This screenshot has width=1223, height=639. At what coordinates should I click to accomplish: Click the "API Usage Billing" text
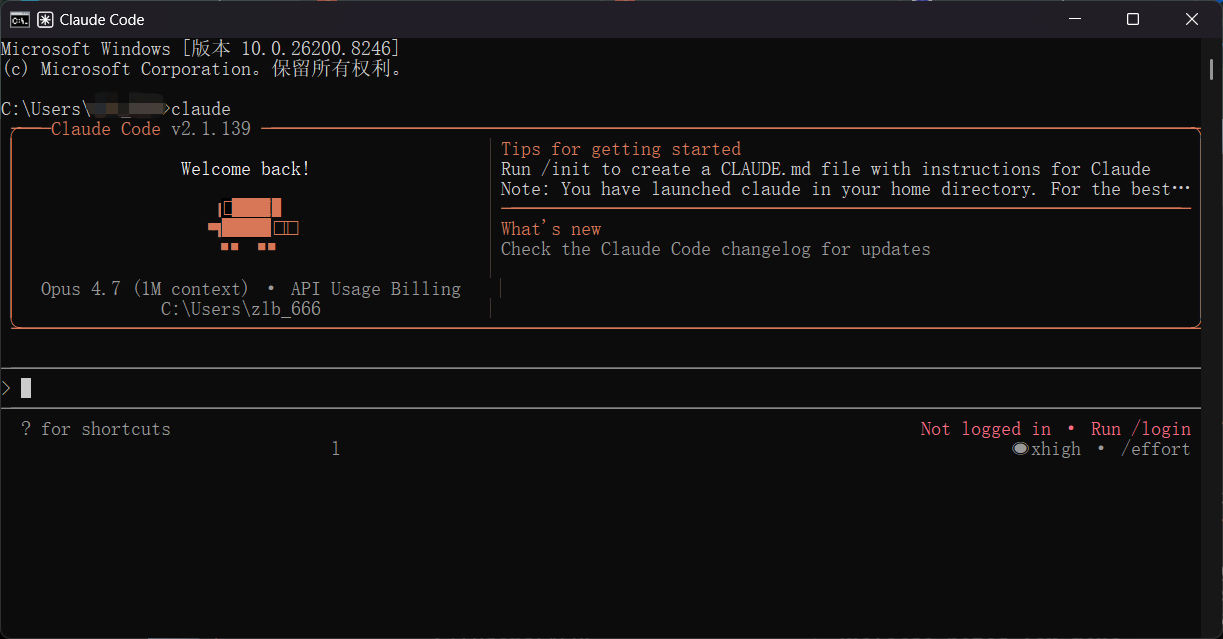[376, 289]
